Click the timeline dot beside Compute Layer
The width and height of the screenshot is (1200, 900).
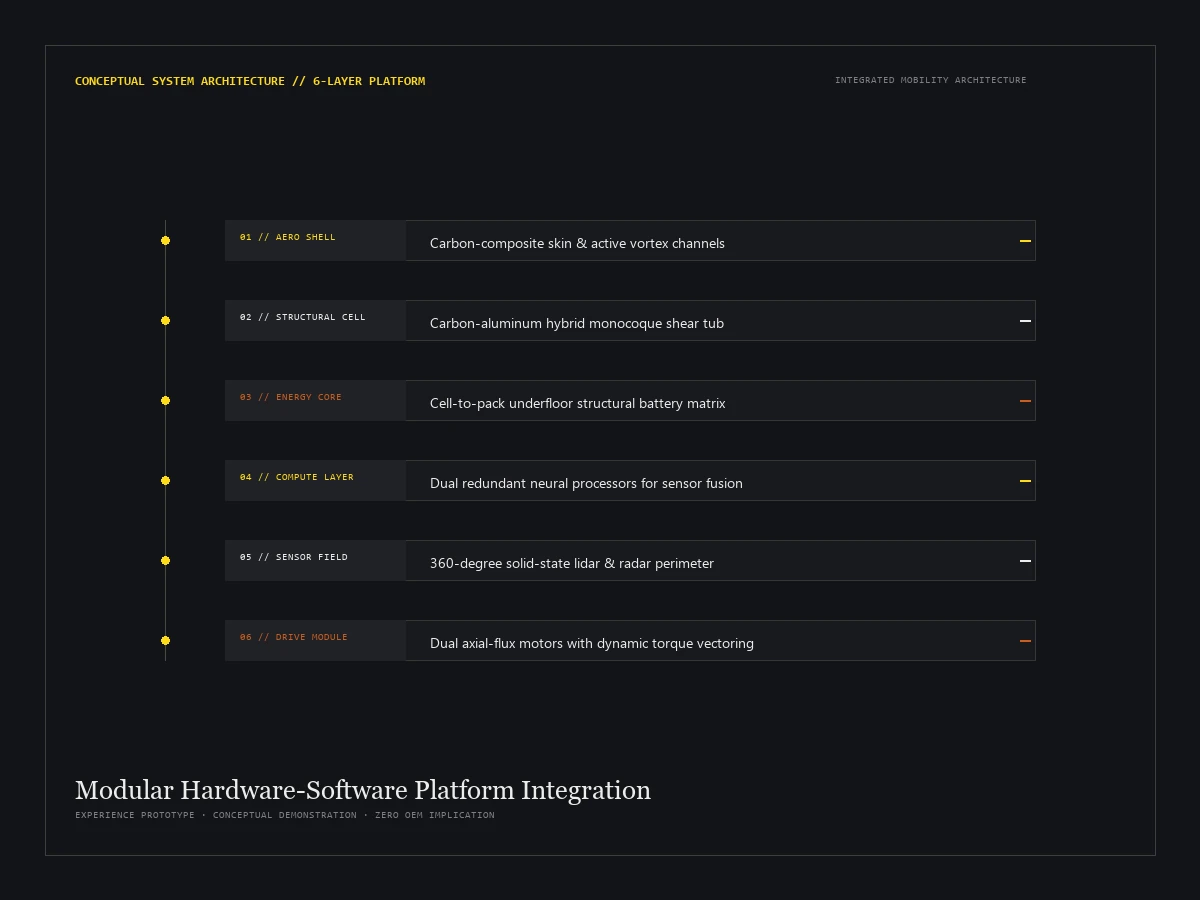click(165, 480)
